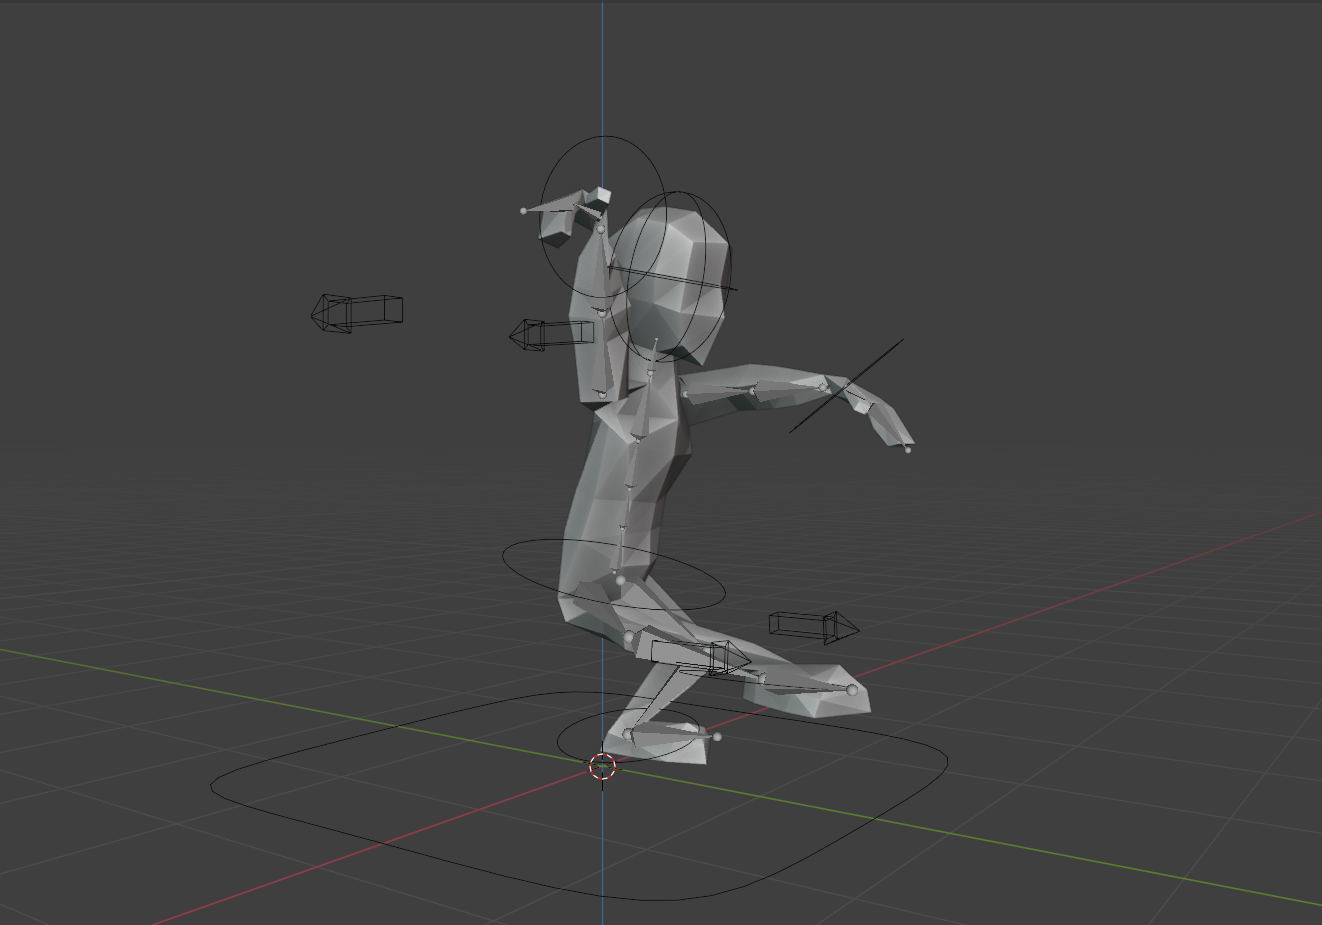Select the rounded-square root control on the ground
Image resolution: width=1322 pixels, height=925 pixels.
click(x=579, y=796)
